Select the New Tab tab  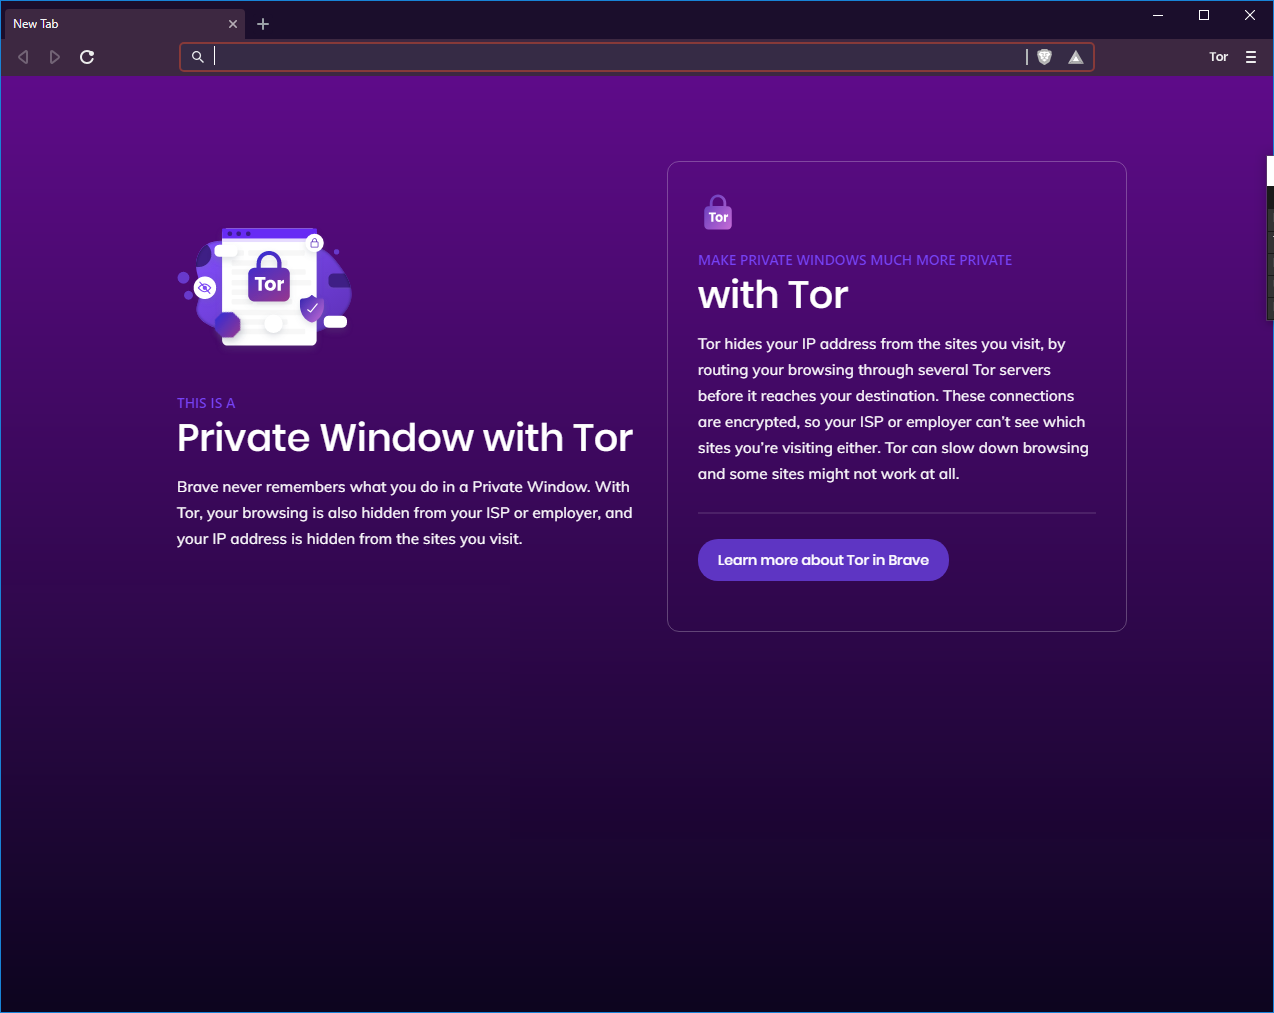click(x=124, y=24)
